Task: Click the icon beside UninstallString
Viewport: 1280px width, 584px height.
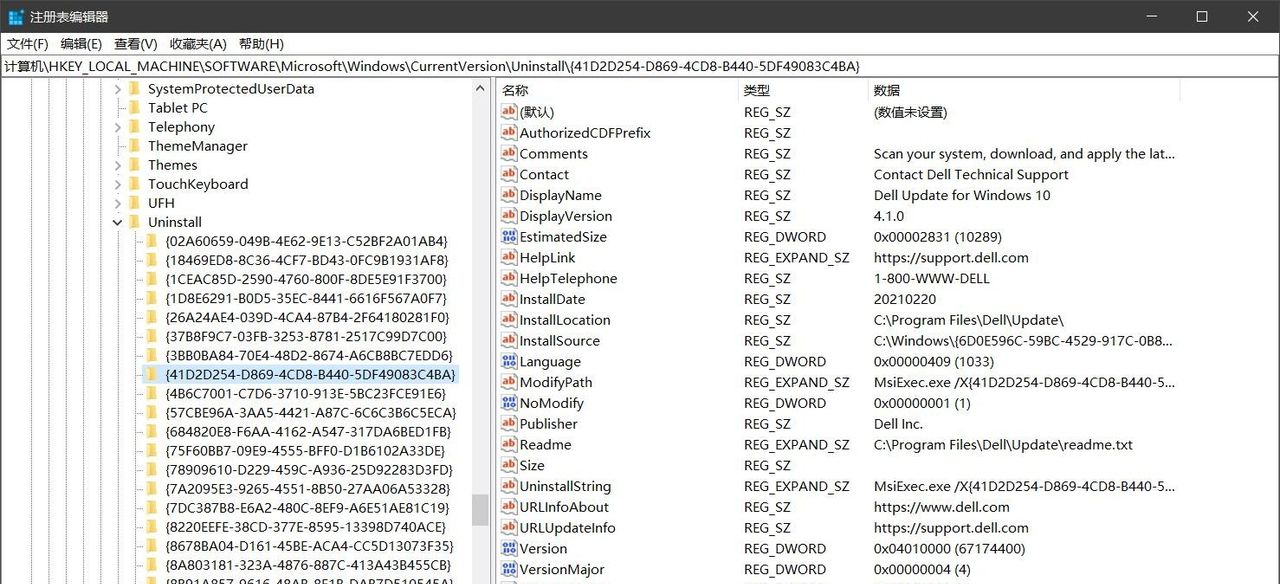Action: click(x=509, y=486)
